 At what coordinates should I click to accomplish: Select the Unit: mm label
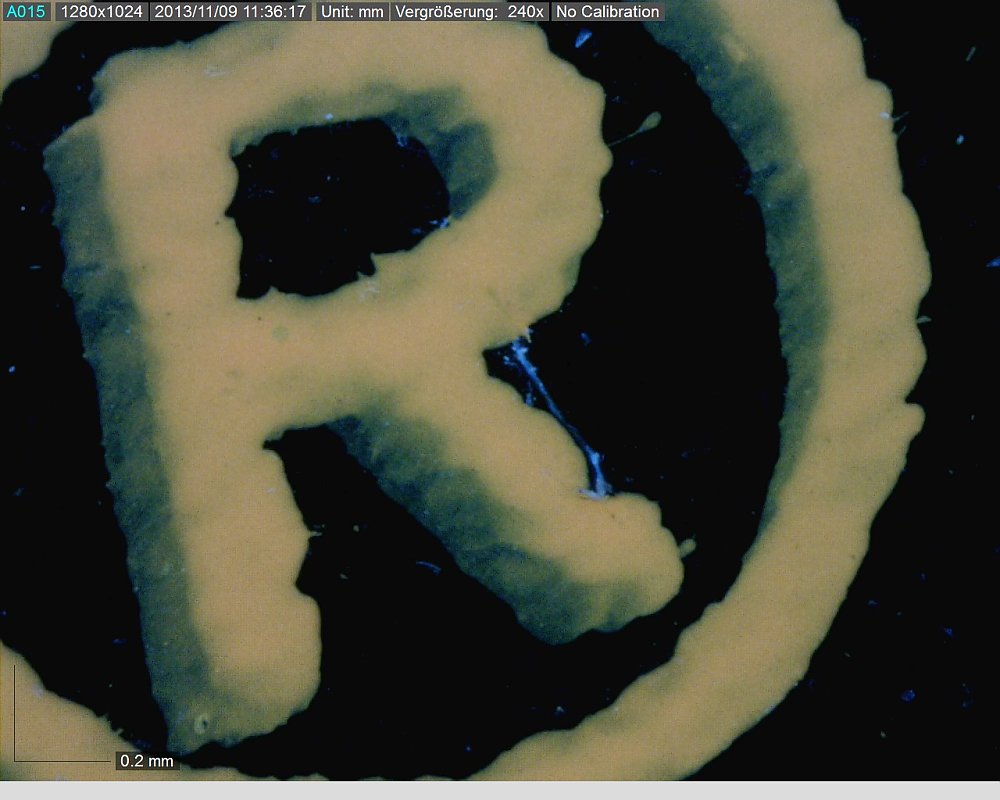351,12
